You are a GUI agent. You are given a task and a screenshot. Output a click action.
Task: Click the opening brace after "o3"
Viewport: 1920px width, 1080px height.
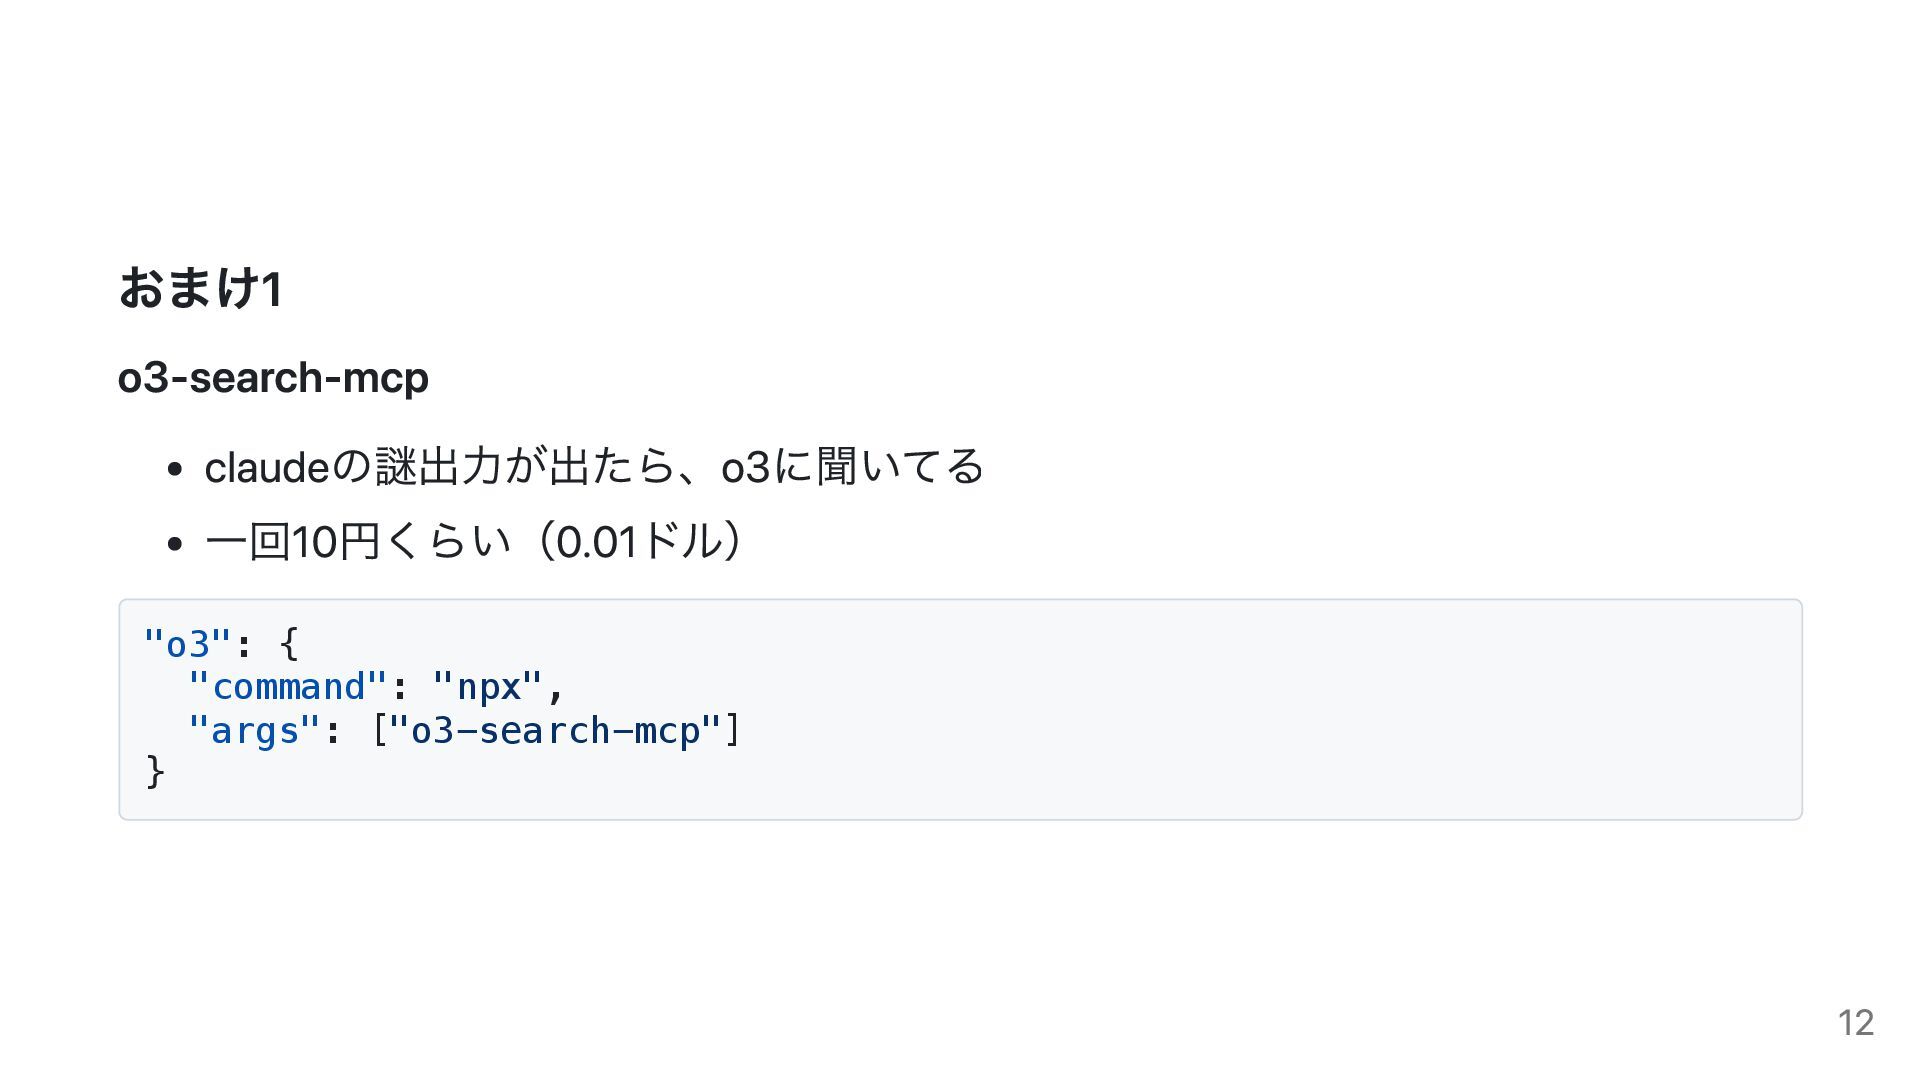tap(289, 644)
